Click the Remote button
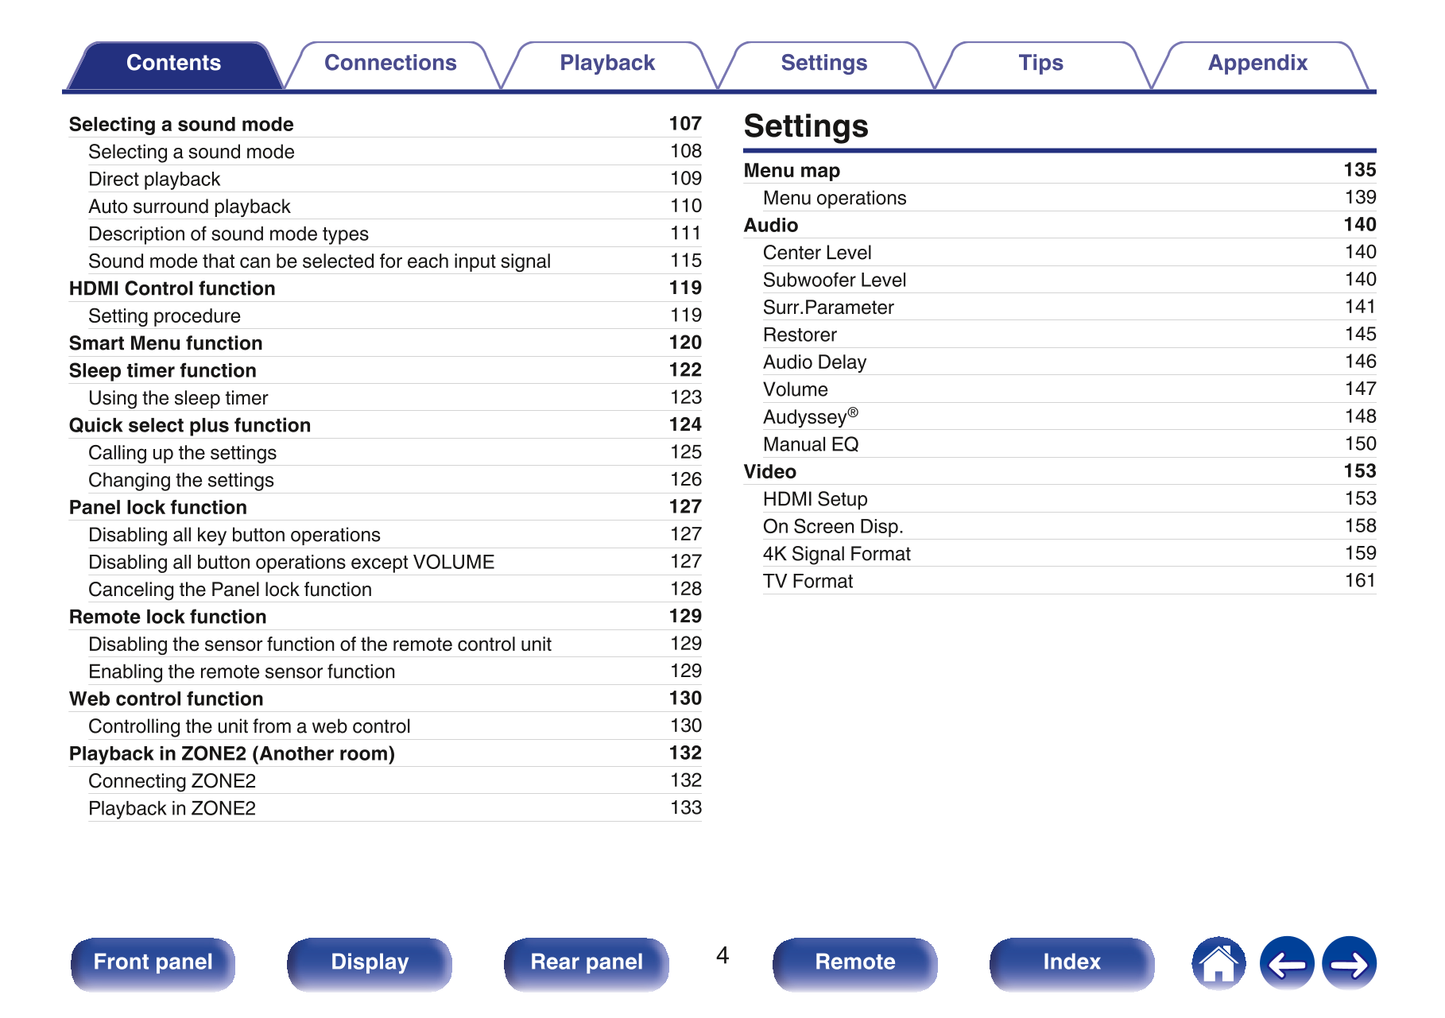Screen dimensions: 1445x1018 pyautogui.click(x=854, y=962)
